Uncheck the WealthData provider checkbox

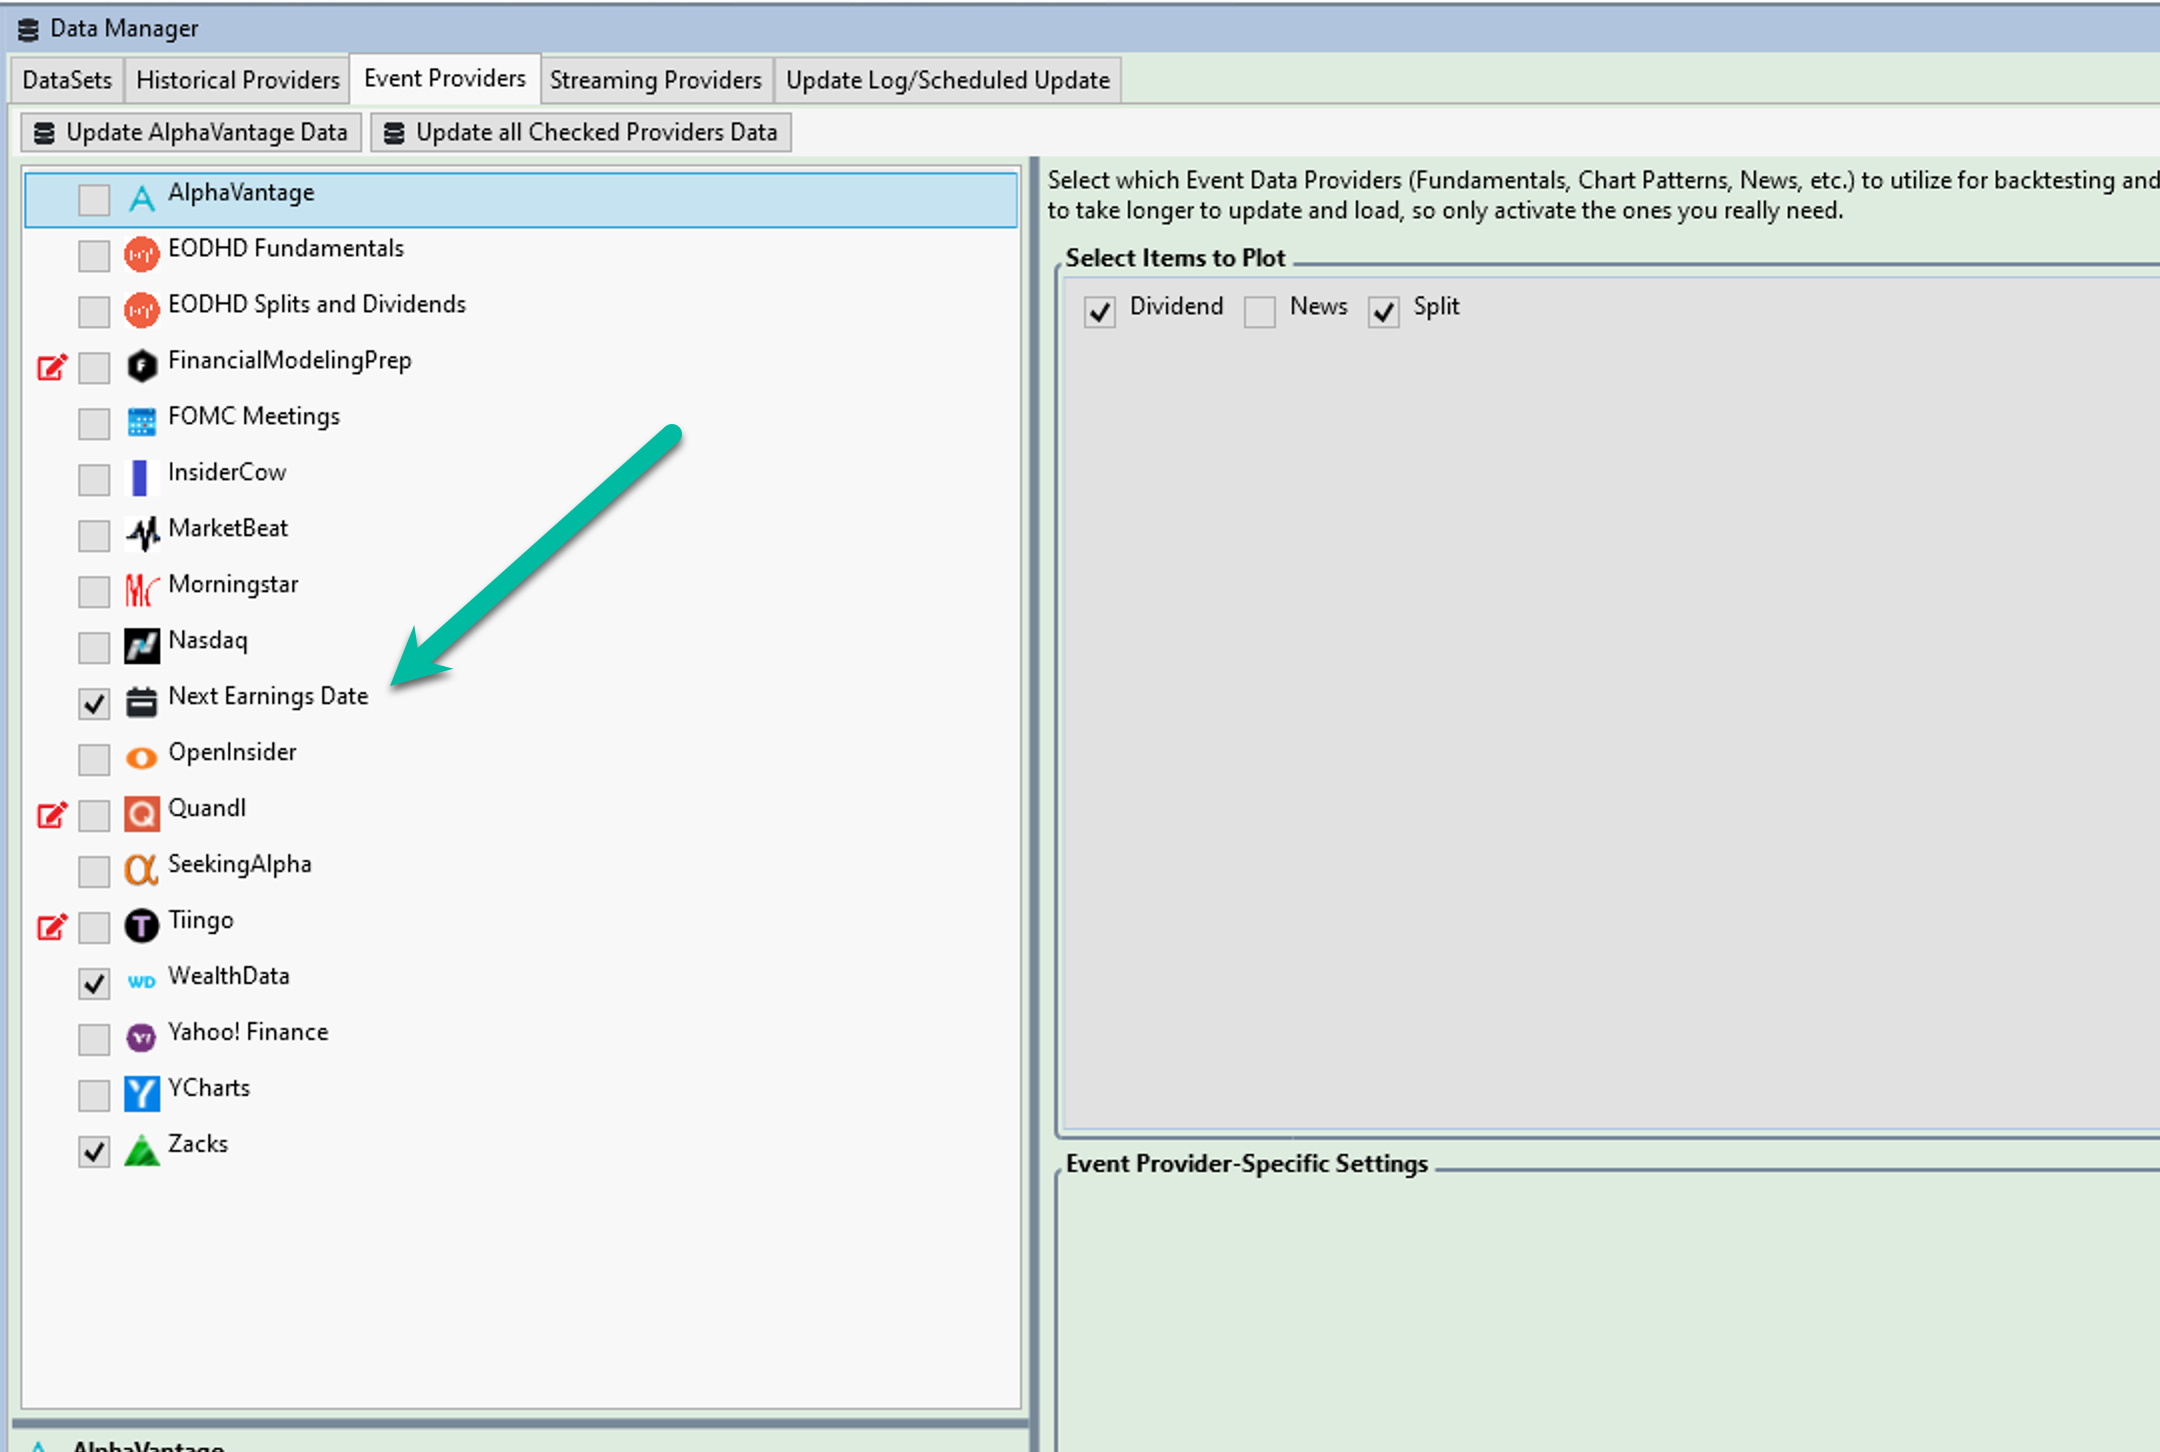(x=94, y=983)
